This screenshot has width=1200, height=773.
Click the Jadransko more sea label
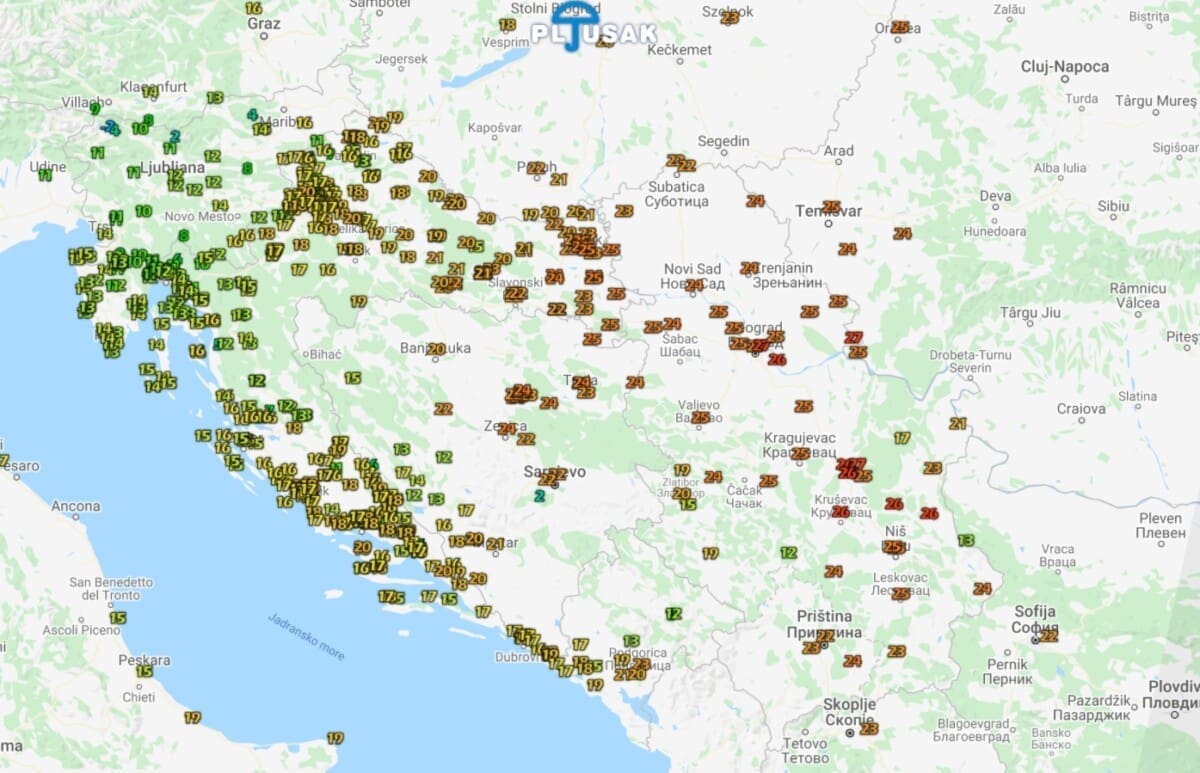306,636
